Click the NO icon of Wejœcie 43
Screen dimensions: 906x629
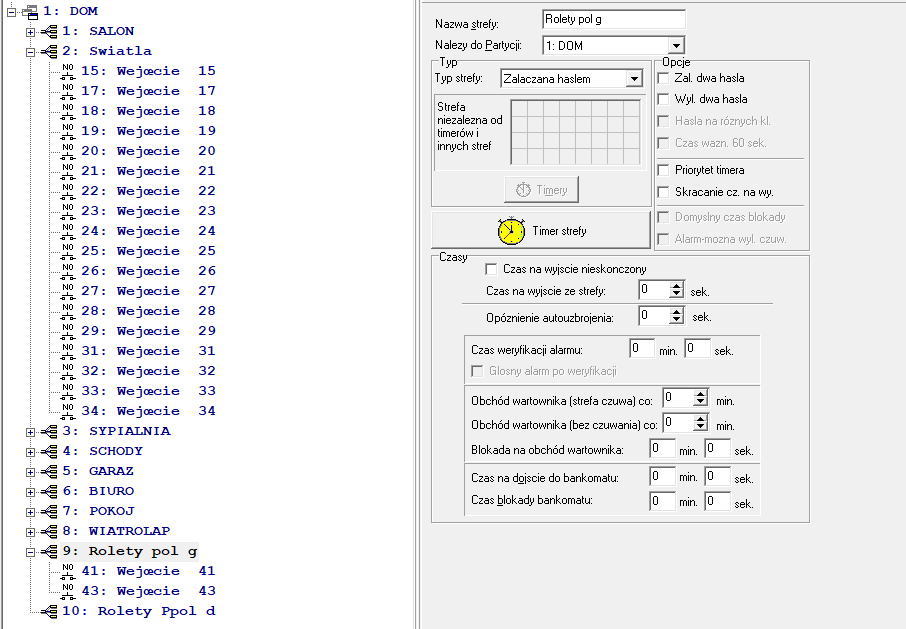coord(68,591)
